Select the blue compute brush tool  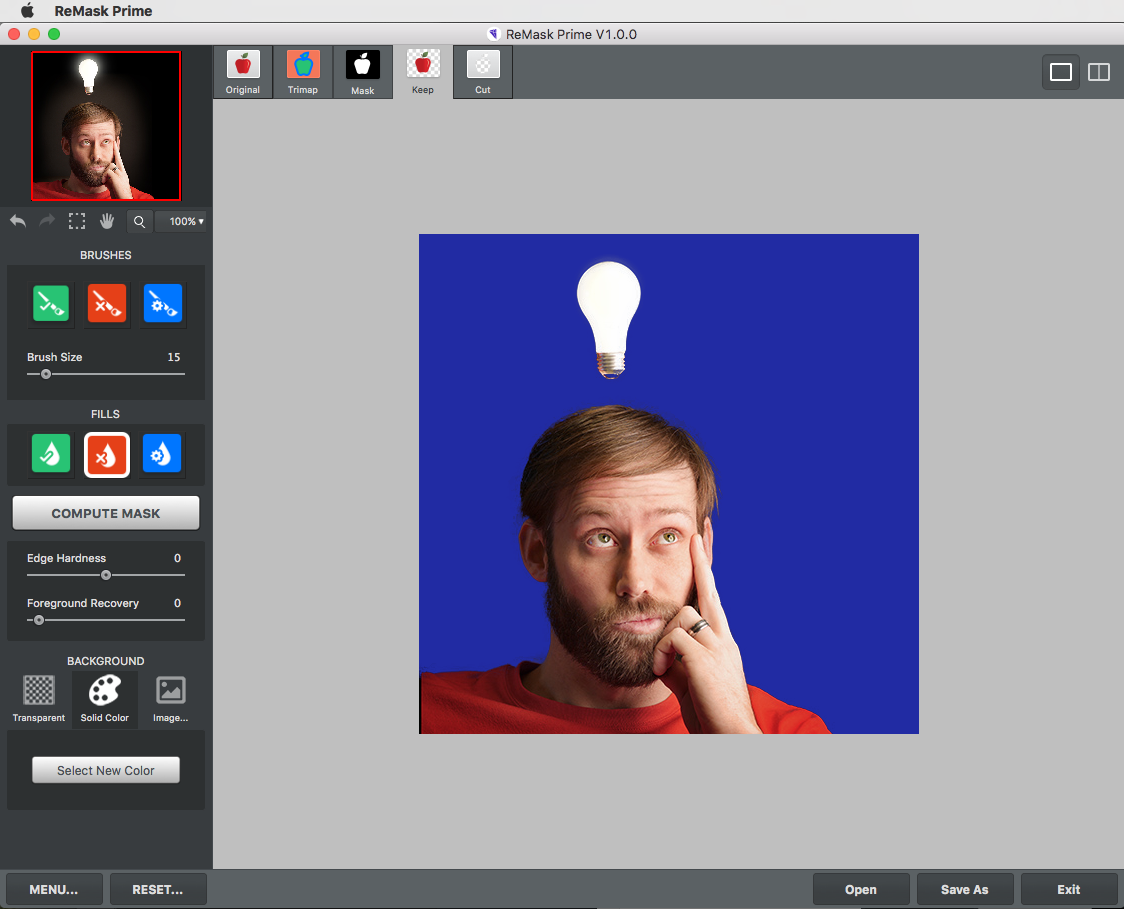coord(162,303)
